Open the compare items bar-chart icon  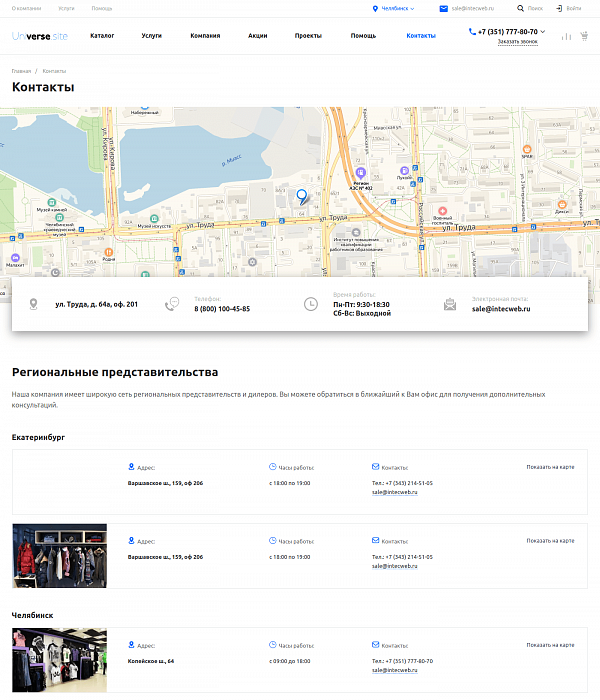567,36
